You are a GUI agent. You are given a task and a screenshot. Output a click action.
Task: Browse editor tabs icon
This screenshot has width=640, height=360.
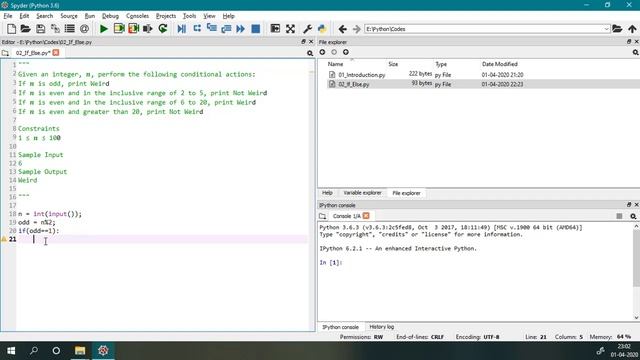point(5,53)
